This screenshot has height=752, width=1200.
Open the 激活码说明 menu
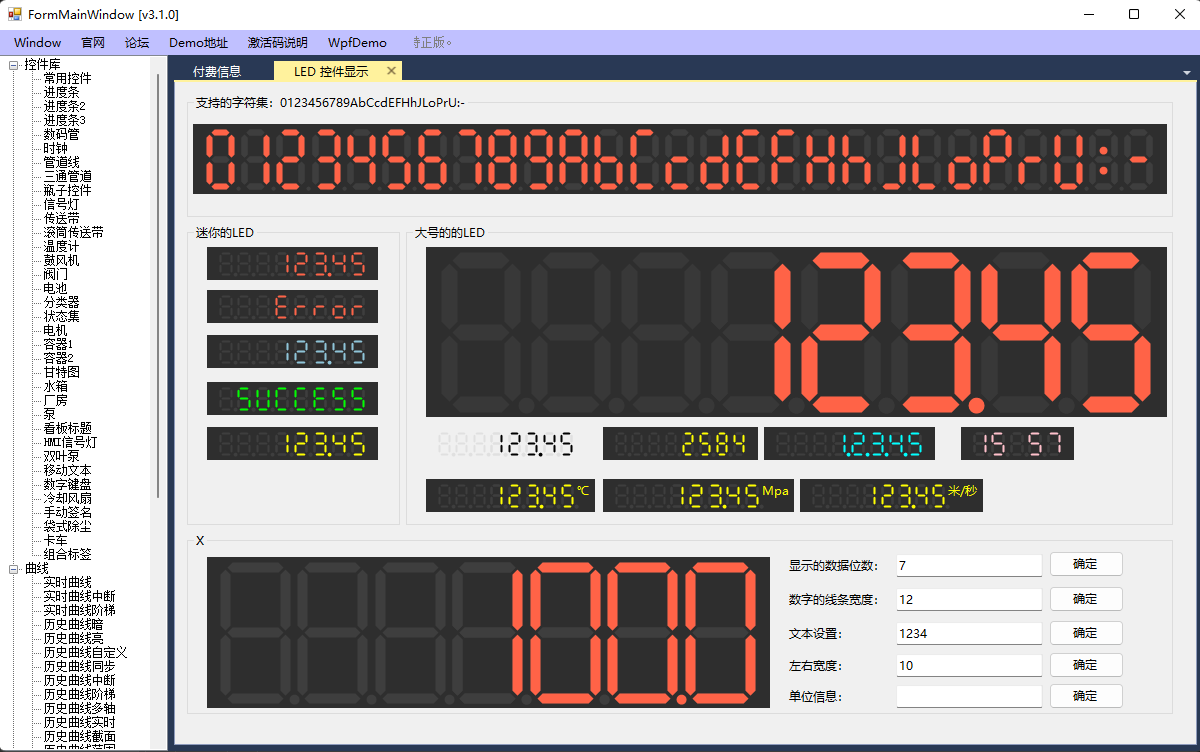point(278,43)
